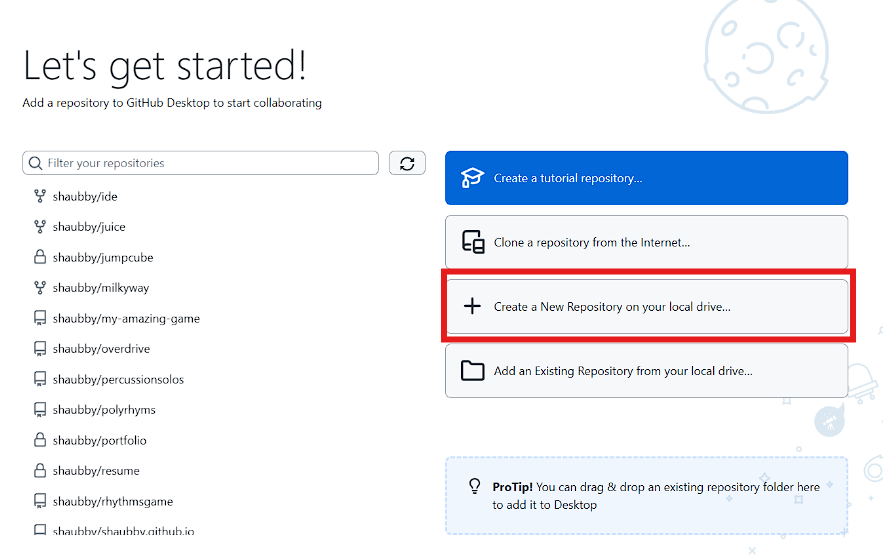Select shaubby/juice from the repository list
This screenshot has width=883, height=555.
click(x=89, y=227)
